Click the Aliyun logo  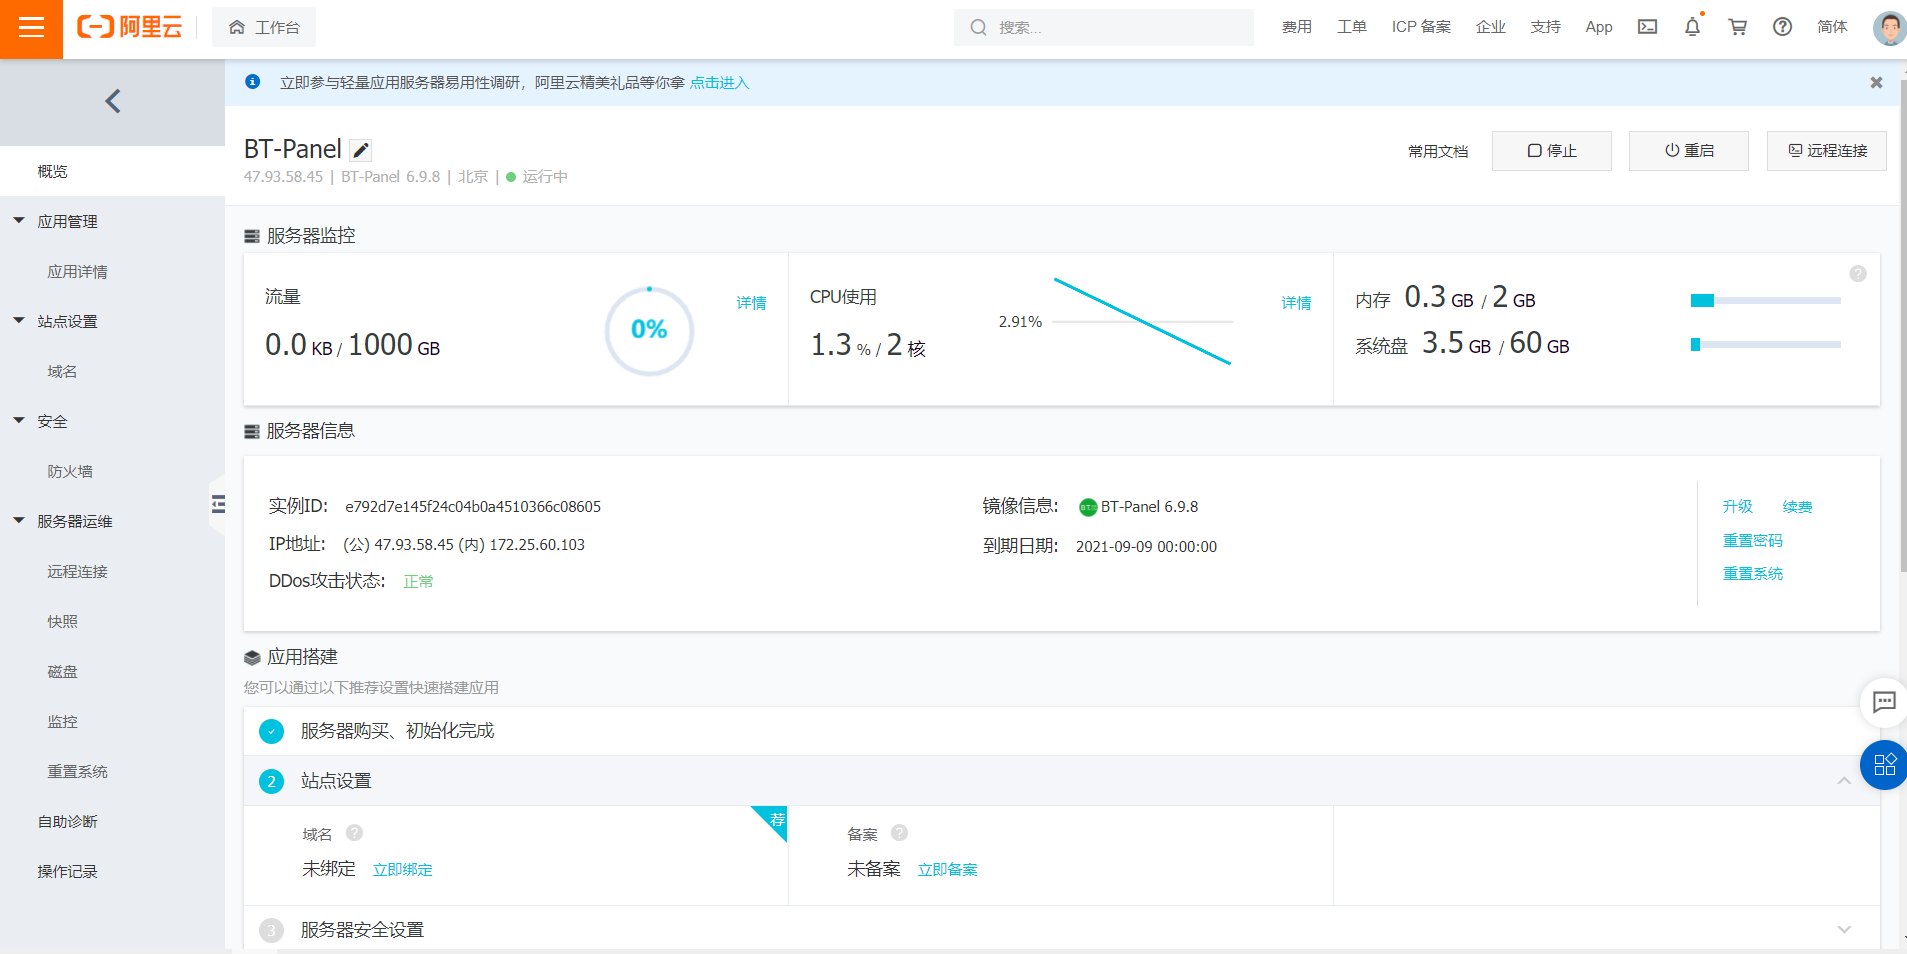(x=130, y=27)
